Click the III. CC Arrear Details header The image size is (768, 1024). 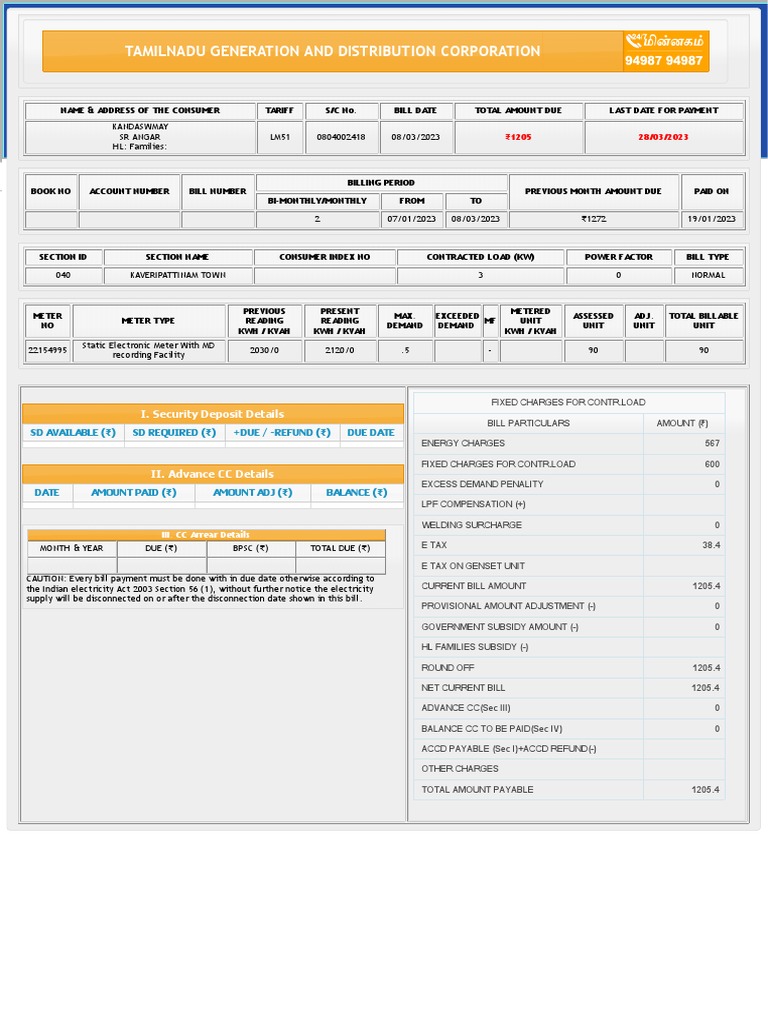[x=206, y=535]
